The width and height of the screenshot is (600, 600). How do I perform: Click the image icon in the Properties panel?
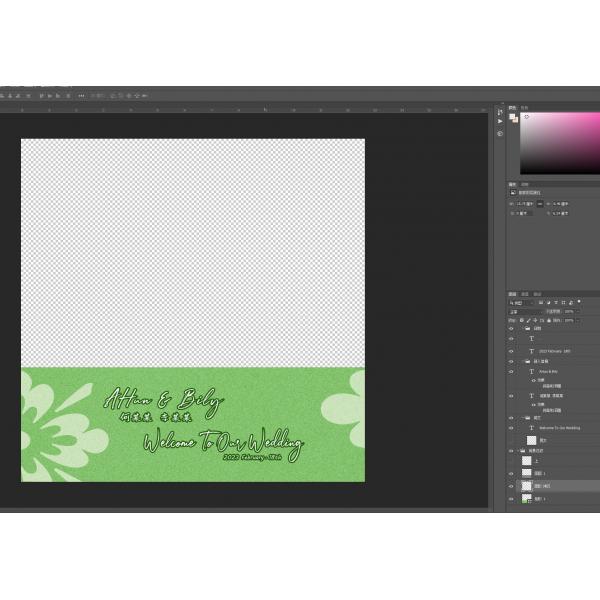pyautogui.click(x=513, y=192)
